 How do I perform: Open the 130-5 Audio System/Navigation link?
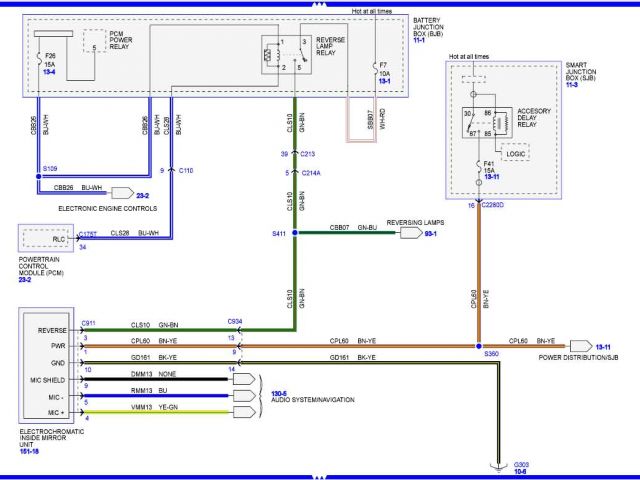click(271, 394)
